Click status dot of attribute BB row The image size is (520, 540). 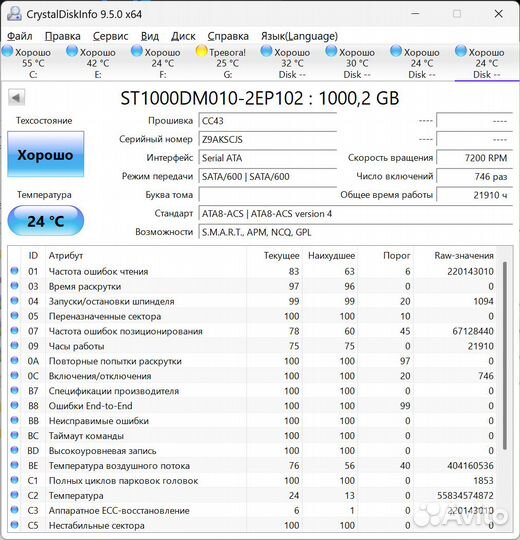tap(14, 420)
